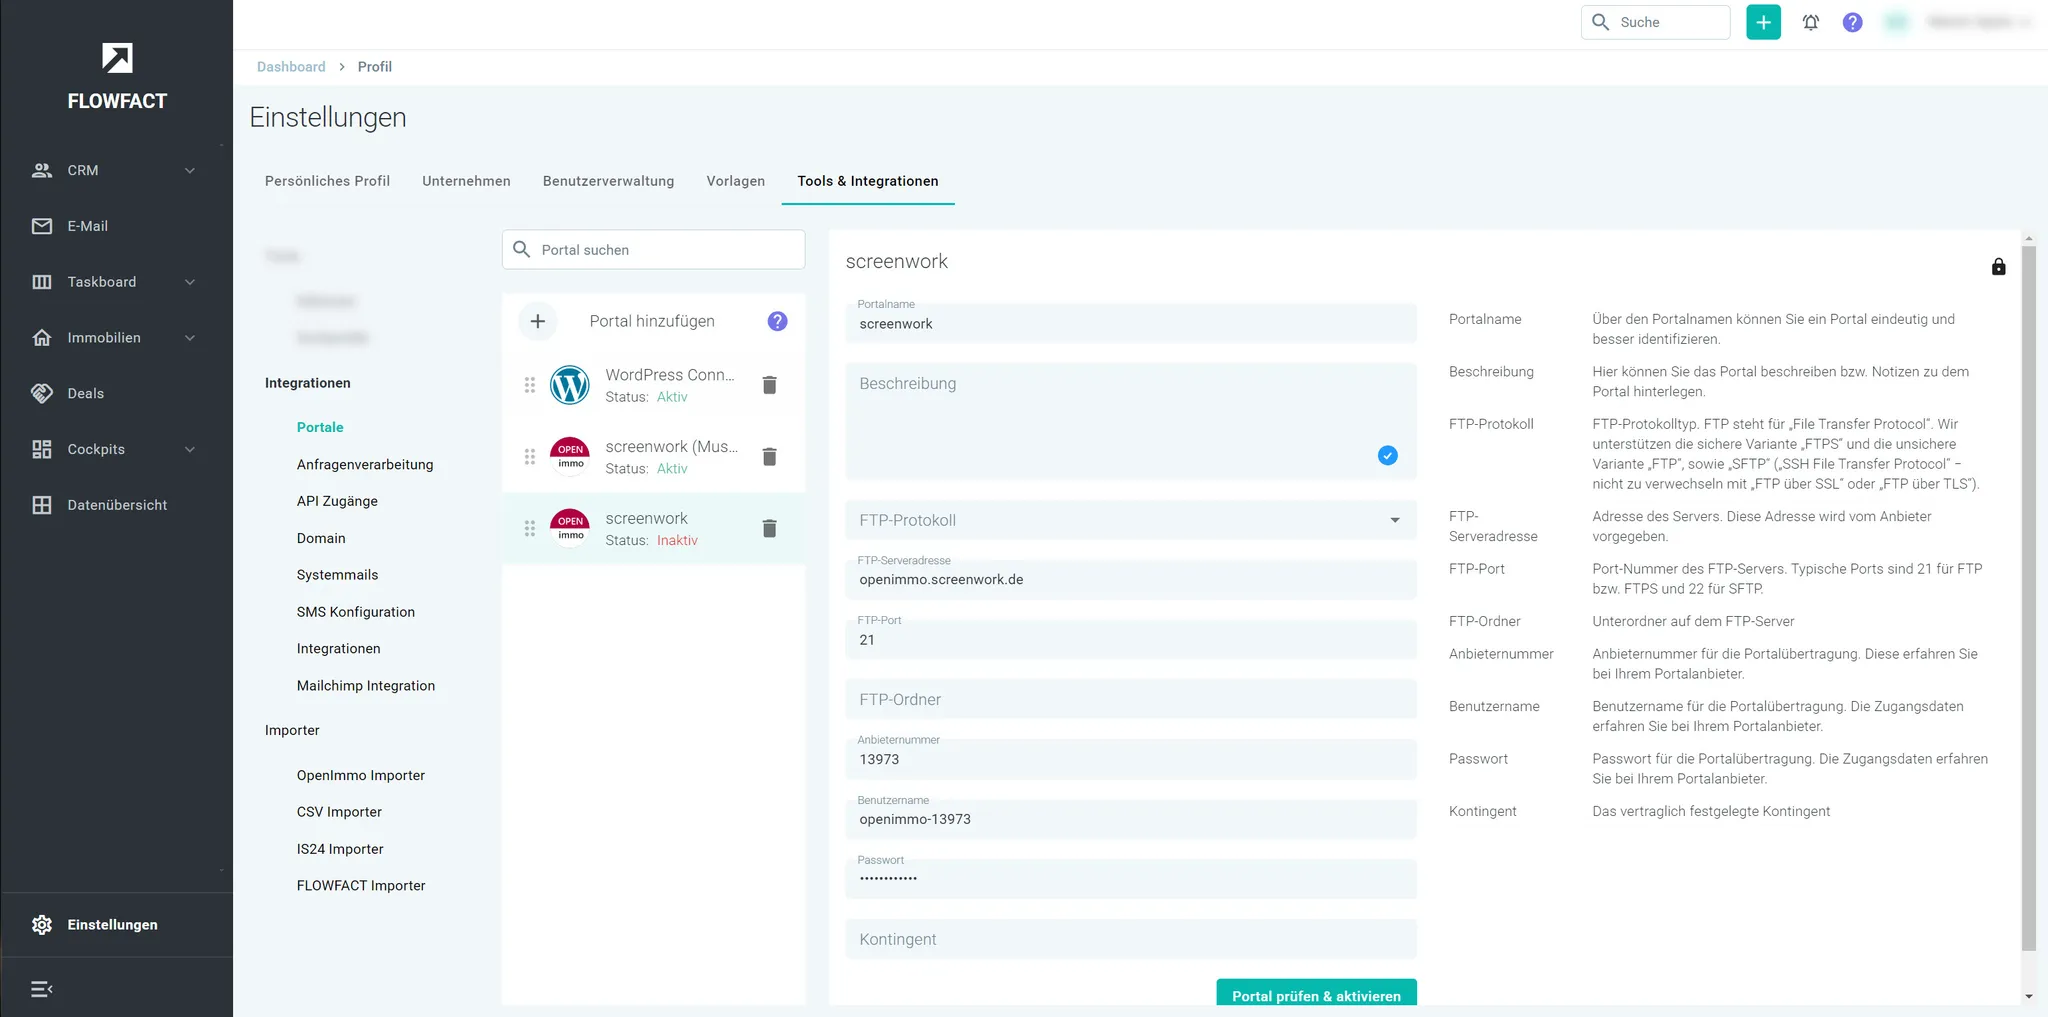The image size is (2048, 1017).
Task: Open IS24 Importer
Action: (340, 849)
